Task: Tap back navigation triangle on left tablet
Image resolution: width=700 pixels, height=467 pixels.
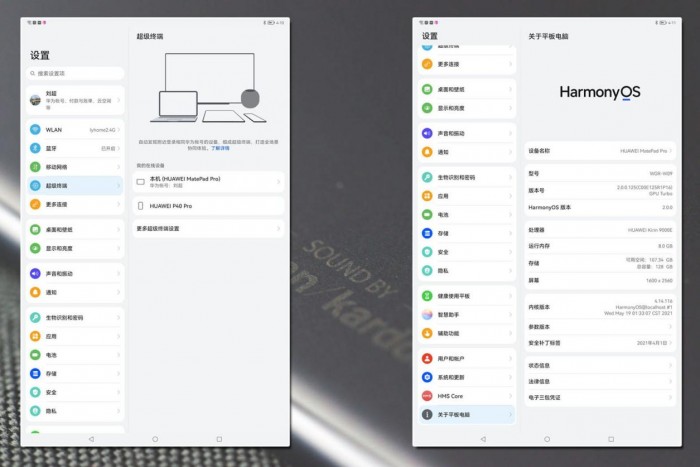Action: 91,439
